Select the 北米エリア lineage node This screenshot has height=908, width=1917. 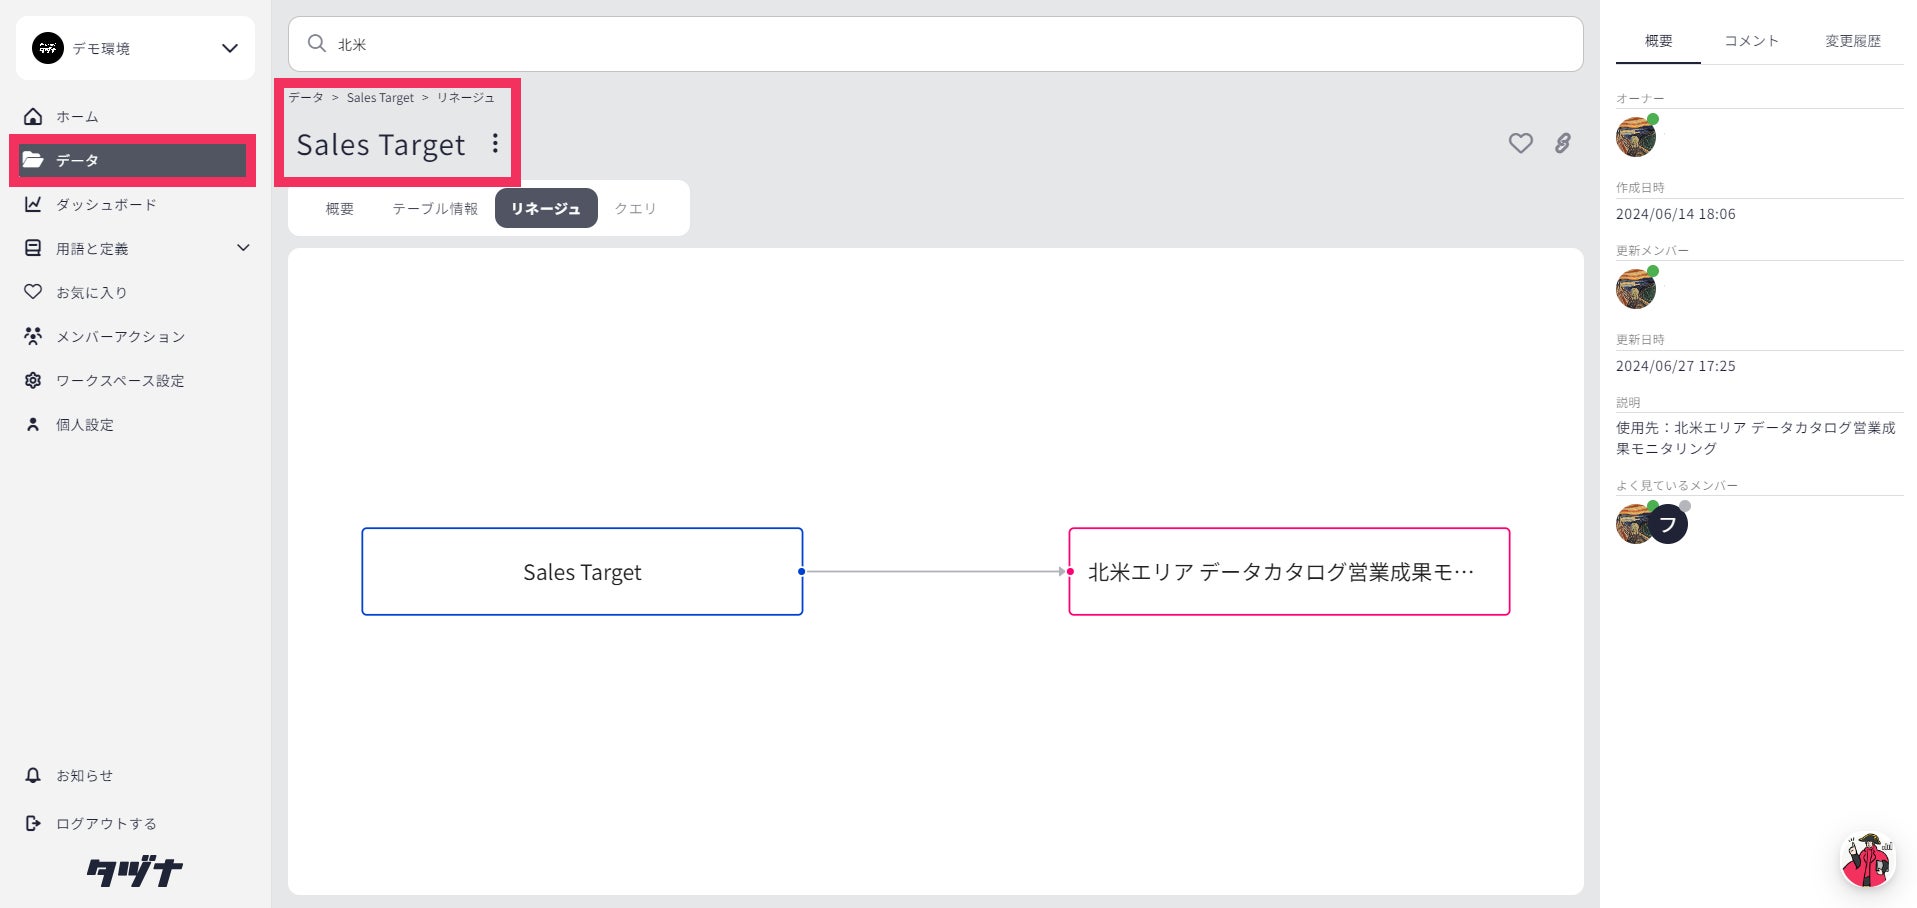click(1288, 572)
